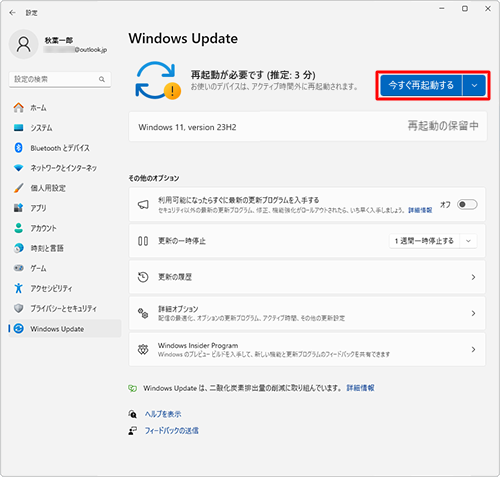The width and height of the screenshot is (500, 477).
Task: Click the システム monitor icon in sidebar
Action: pos(19,128)
